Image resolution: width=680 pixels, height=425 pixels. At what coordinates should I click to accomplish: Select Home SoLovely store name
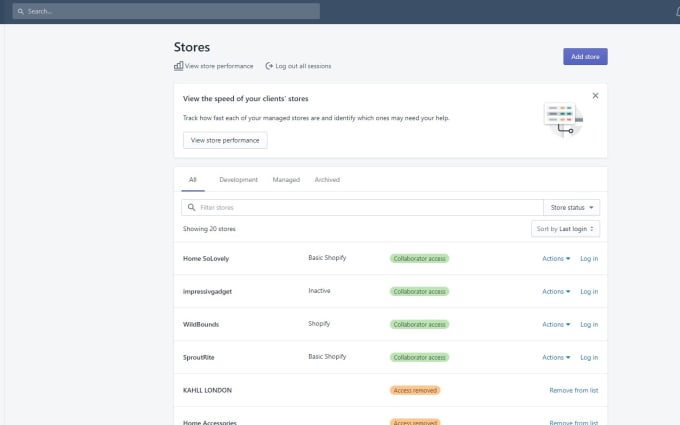point(206,258)
